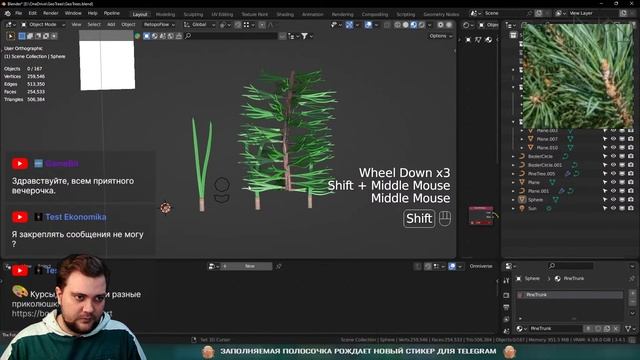The width and height of the screenshot is (640, 360).
Task: Open the Pipeline menu
Action: coord(111,13)
